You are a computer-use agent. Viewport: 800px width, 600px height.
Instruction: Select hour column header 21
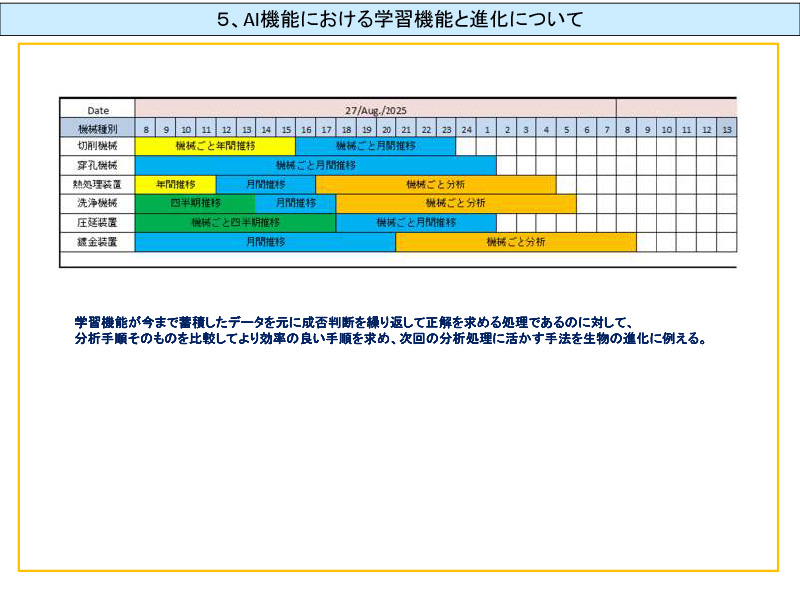coord(406,130)
